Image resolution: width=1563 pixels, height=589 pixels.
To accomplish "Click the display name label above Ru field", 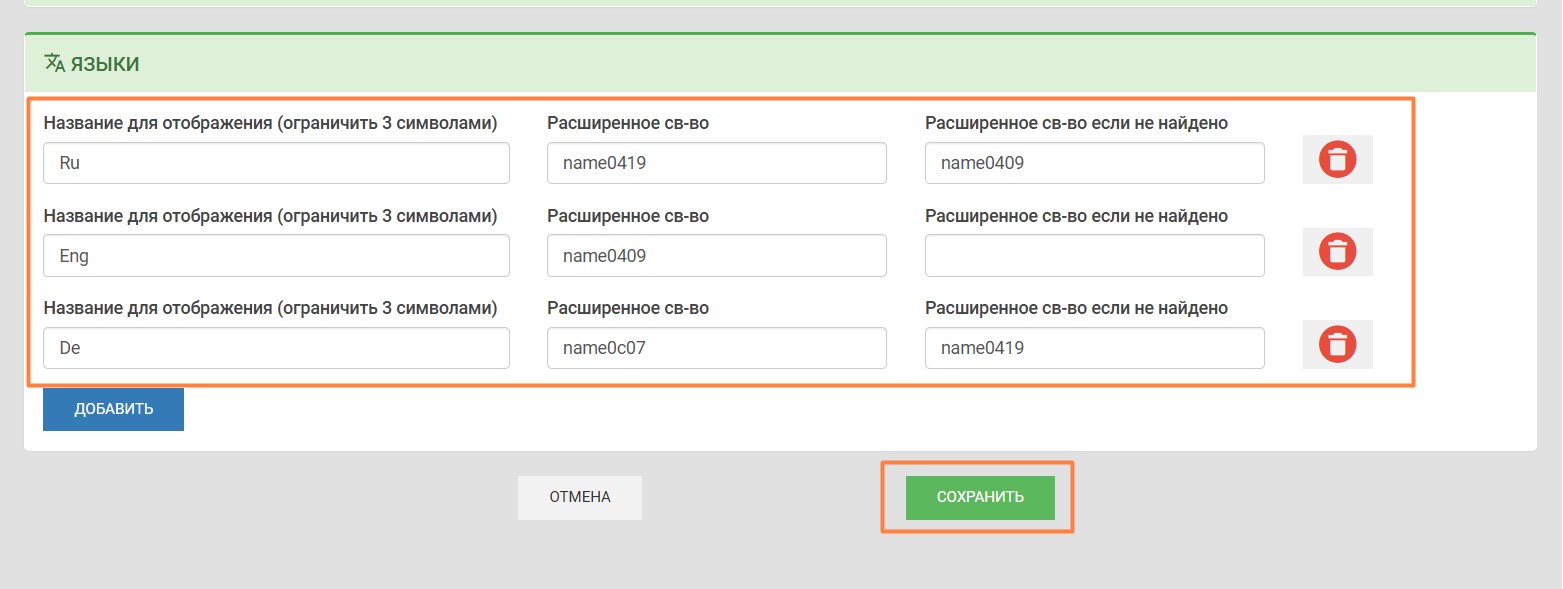I will point(270,123).
